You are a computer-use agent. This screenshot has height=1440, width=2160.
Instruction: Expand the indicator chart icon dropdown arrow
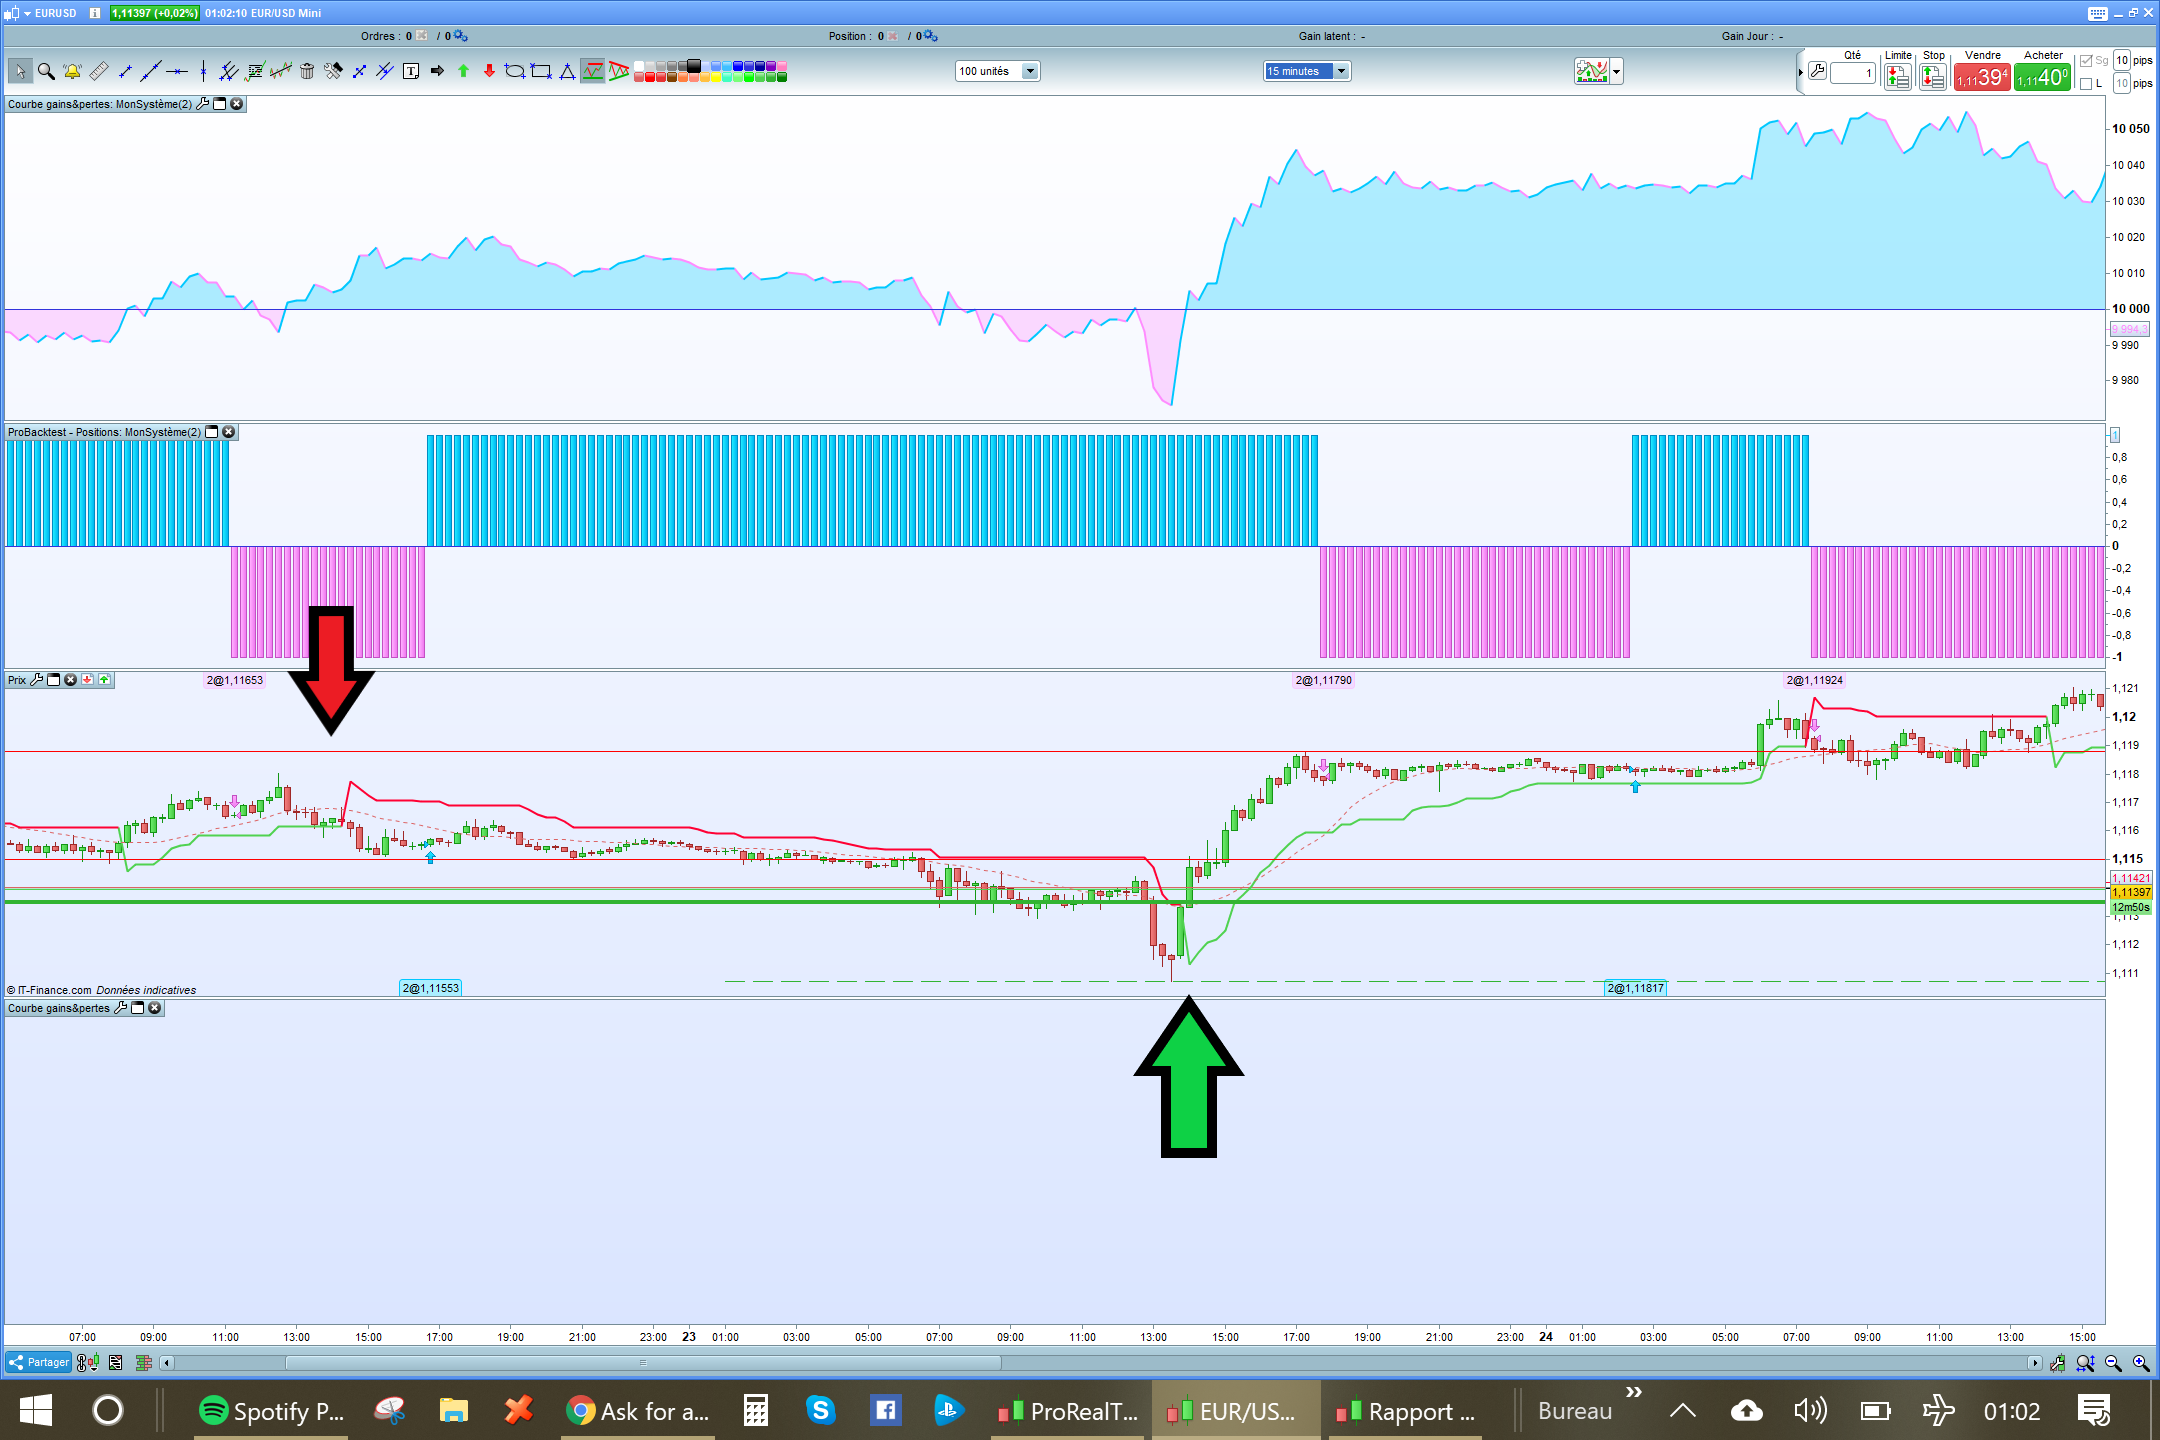point(1617,71)
